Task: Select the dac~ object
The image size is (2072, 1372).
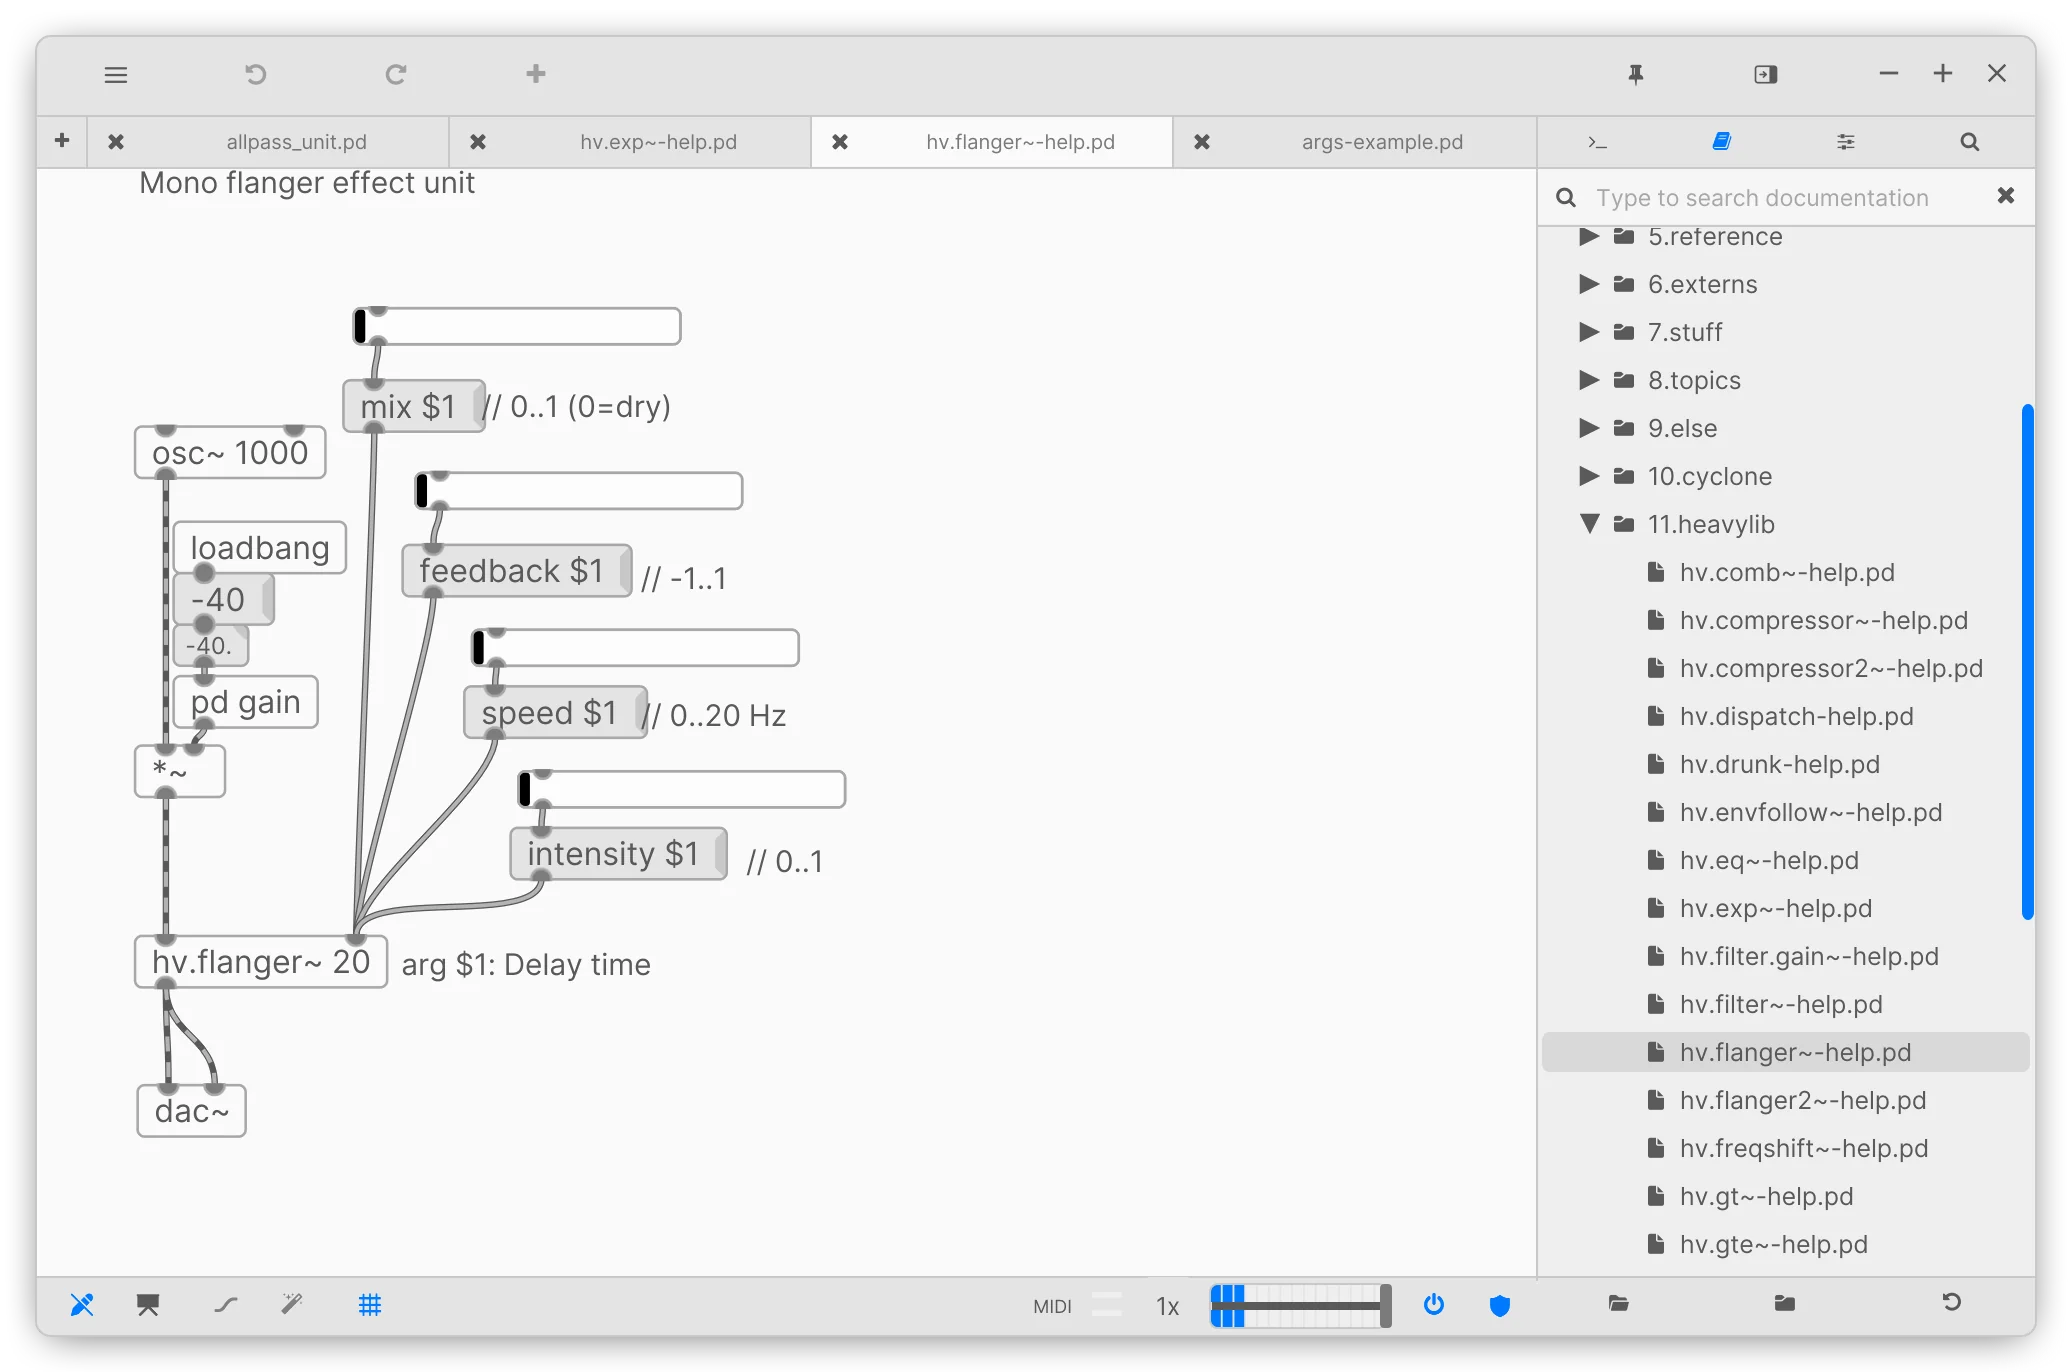Action: [x=192, y=1111]
